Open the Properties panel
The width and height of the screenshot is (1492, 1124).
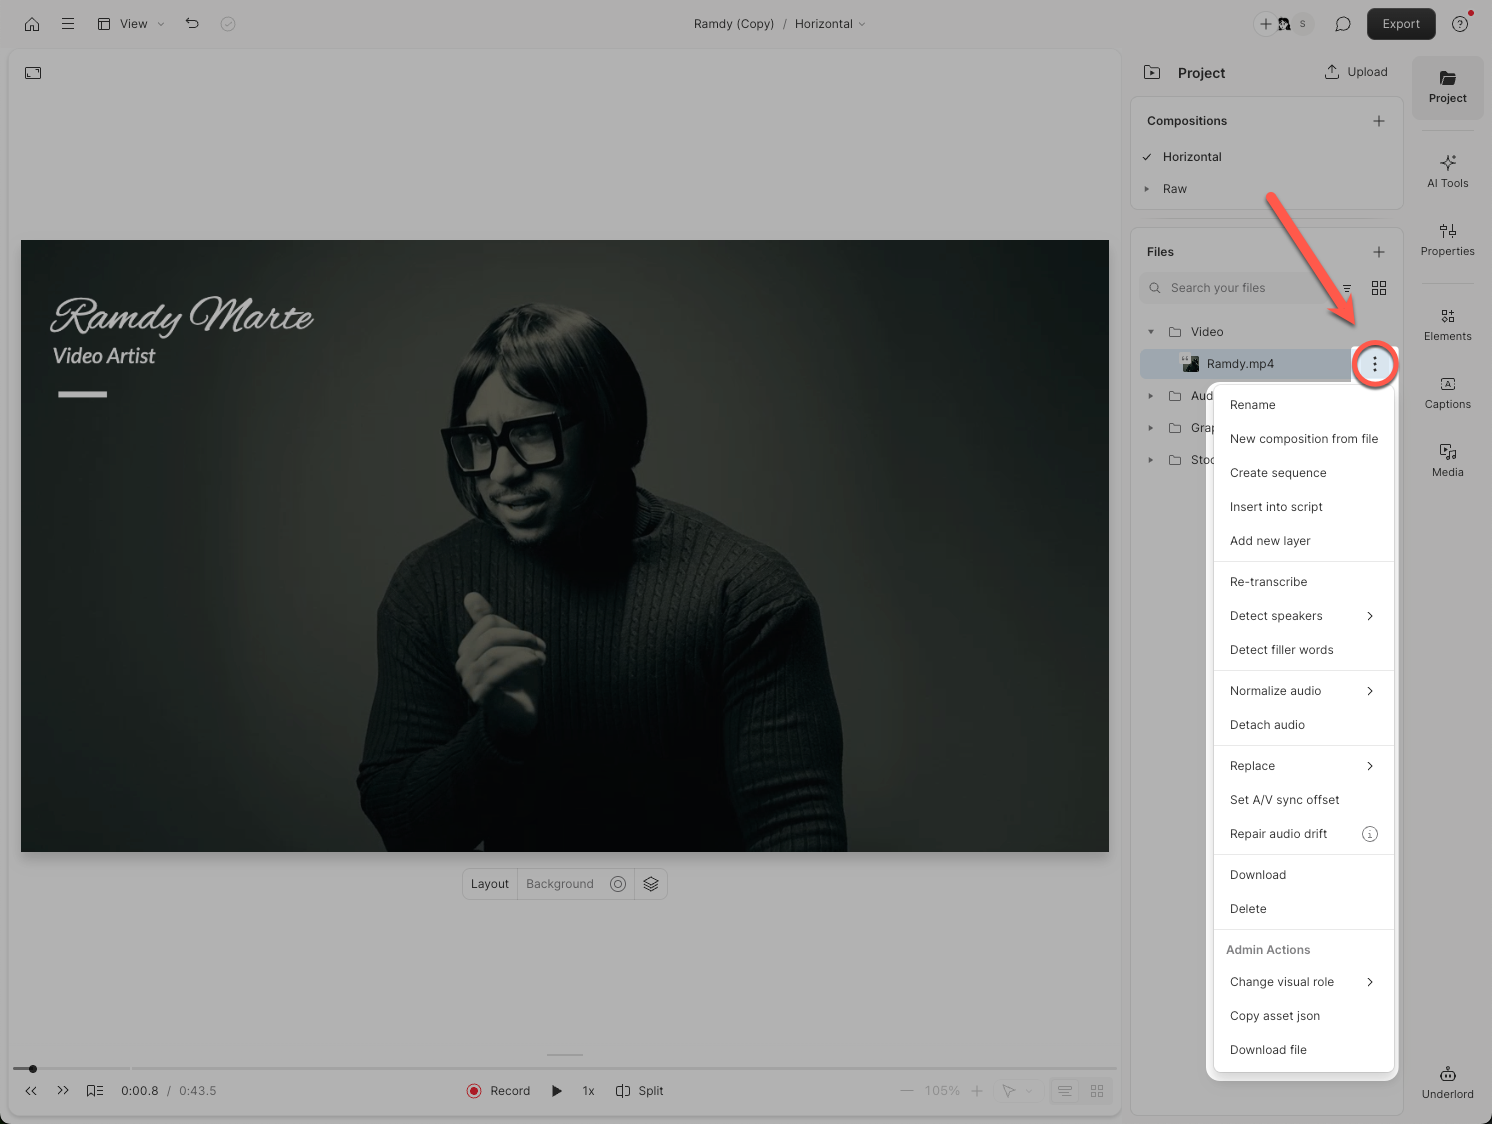(x=1447, y=239)
